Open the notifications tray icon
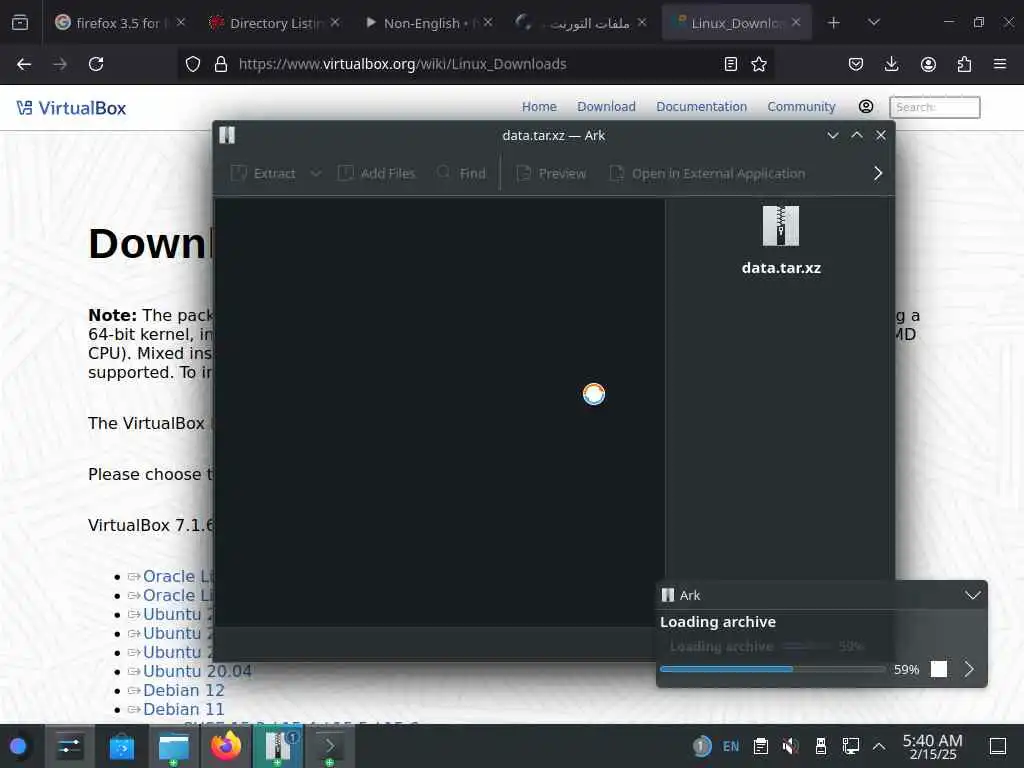Image resolution: width=1024 pixels, height=768 pixels. tap(701, 746)
